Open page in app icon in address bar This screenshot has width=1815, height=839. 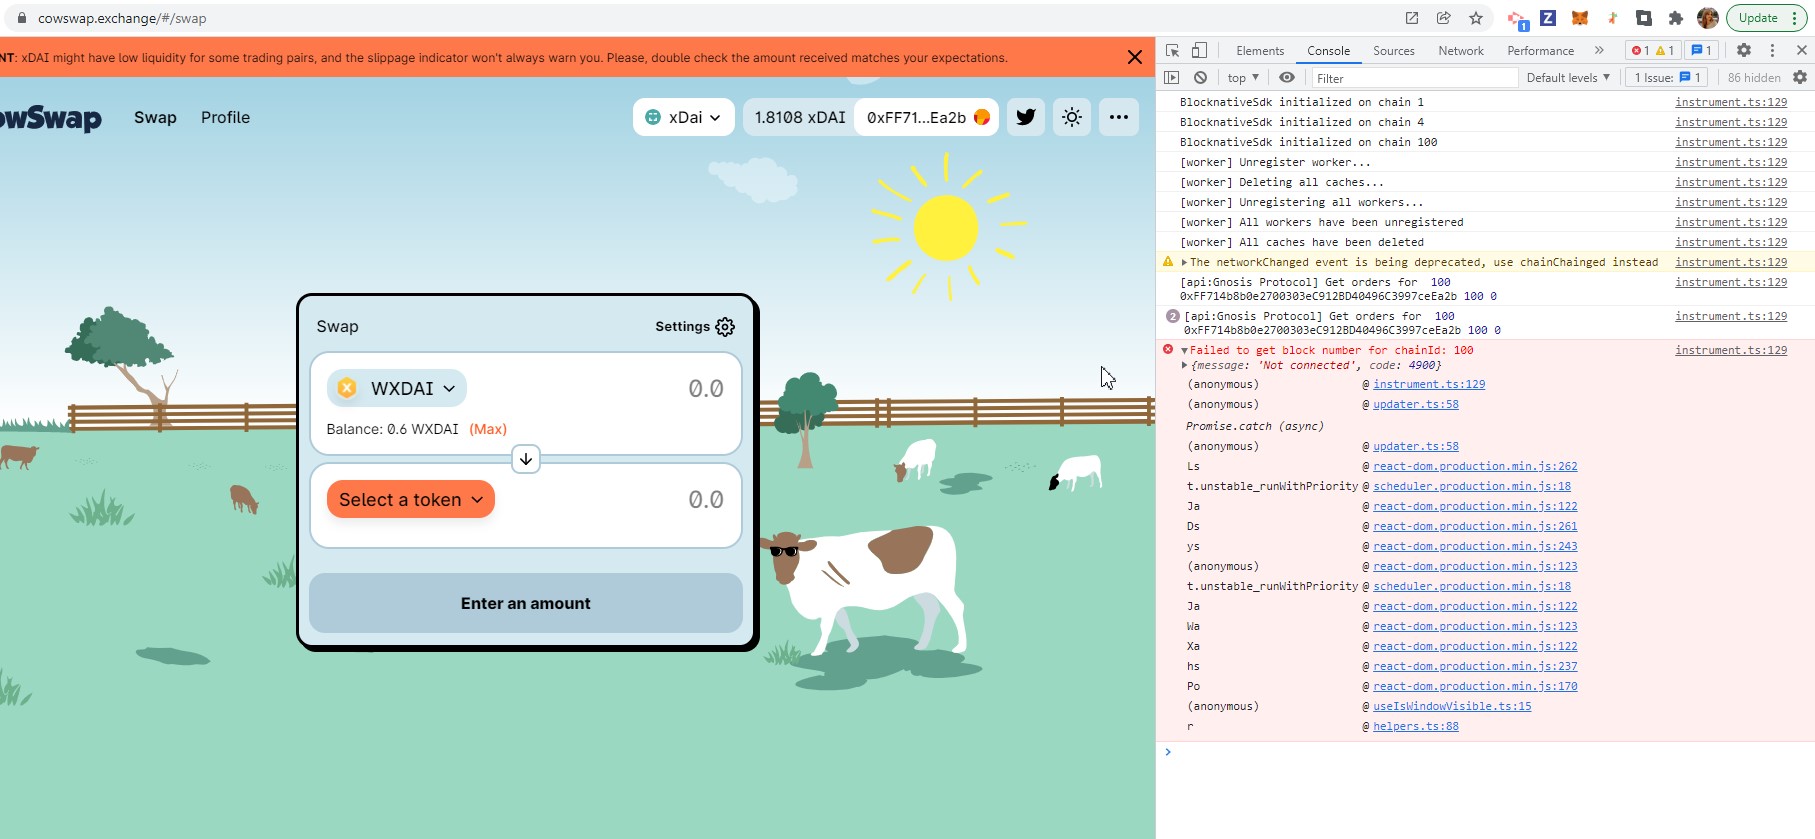pos(1412,18)
